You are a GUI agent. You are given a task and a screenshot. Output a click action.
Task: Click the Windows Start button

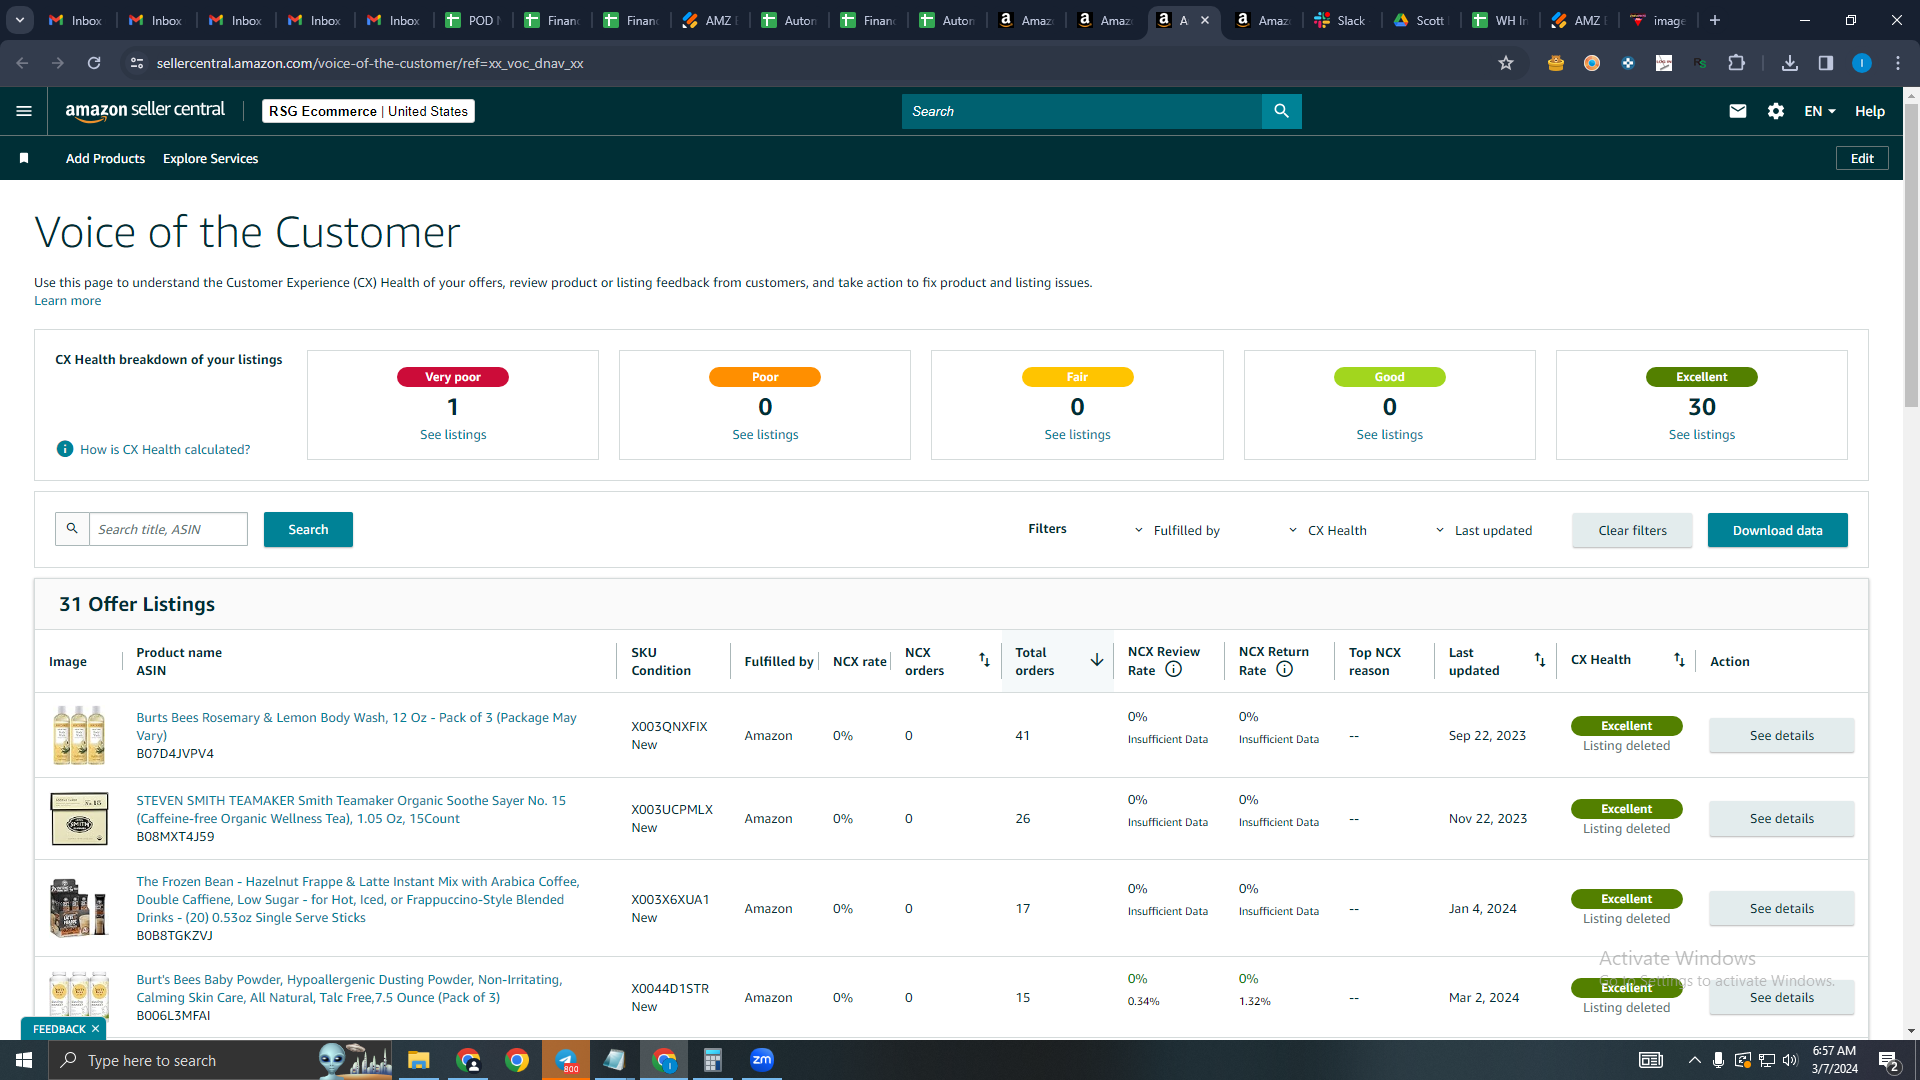24,1060
